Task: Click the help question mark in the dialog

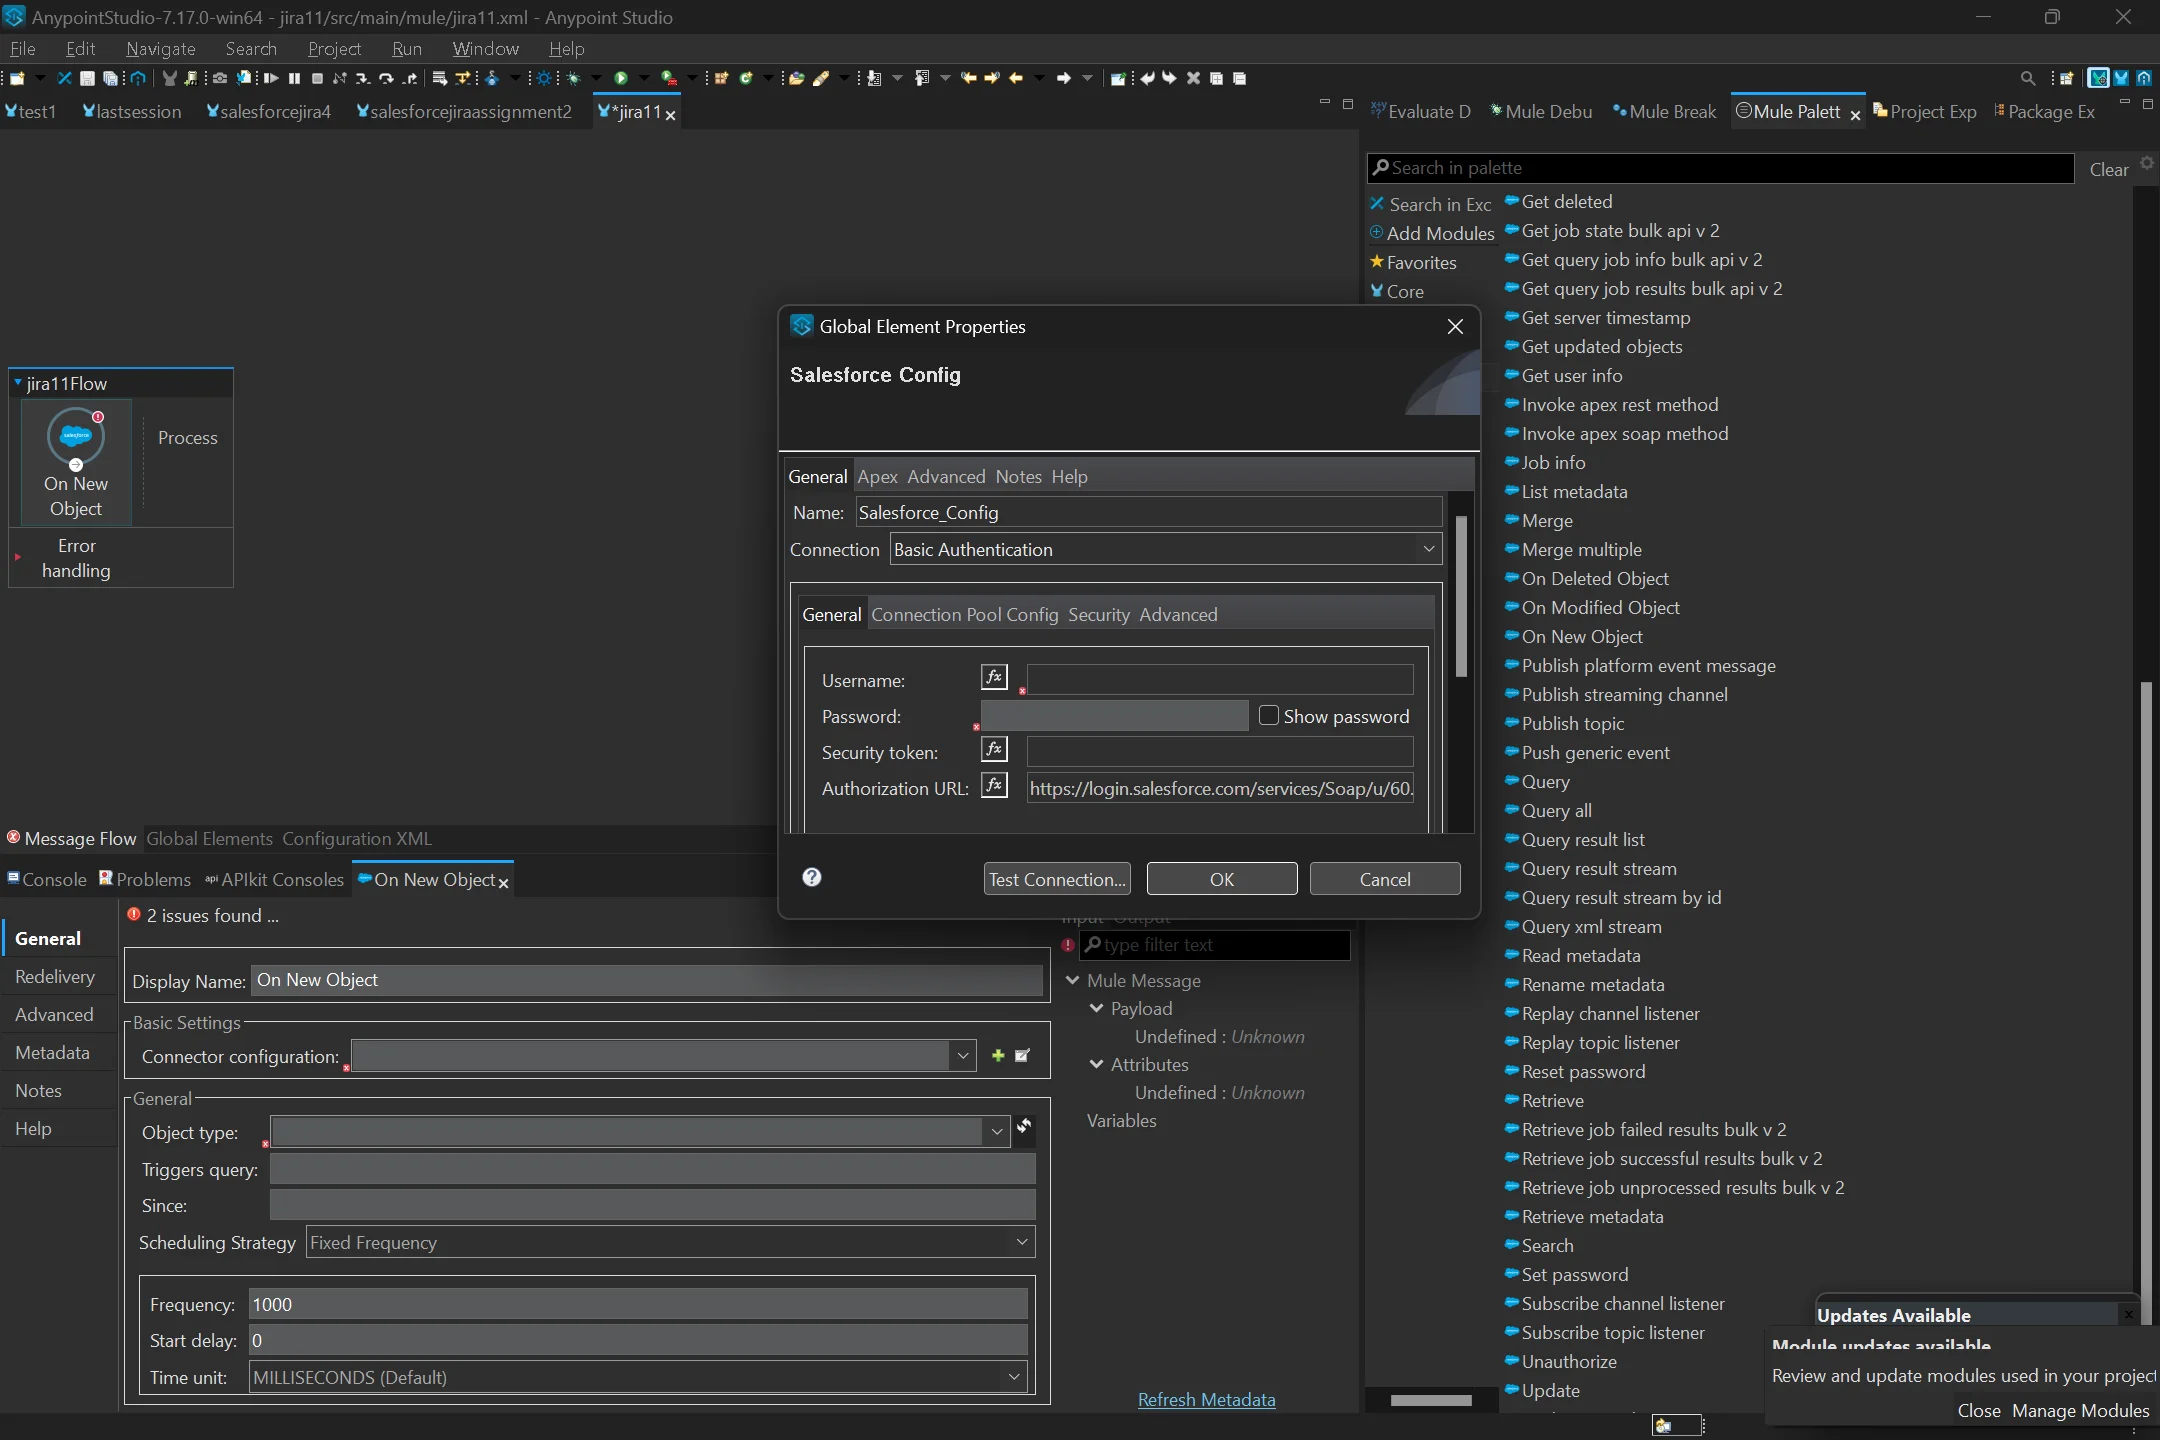Action: (x=811, y=877)
